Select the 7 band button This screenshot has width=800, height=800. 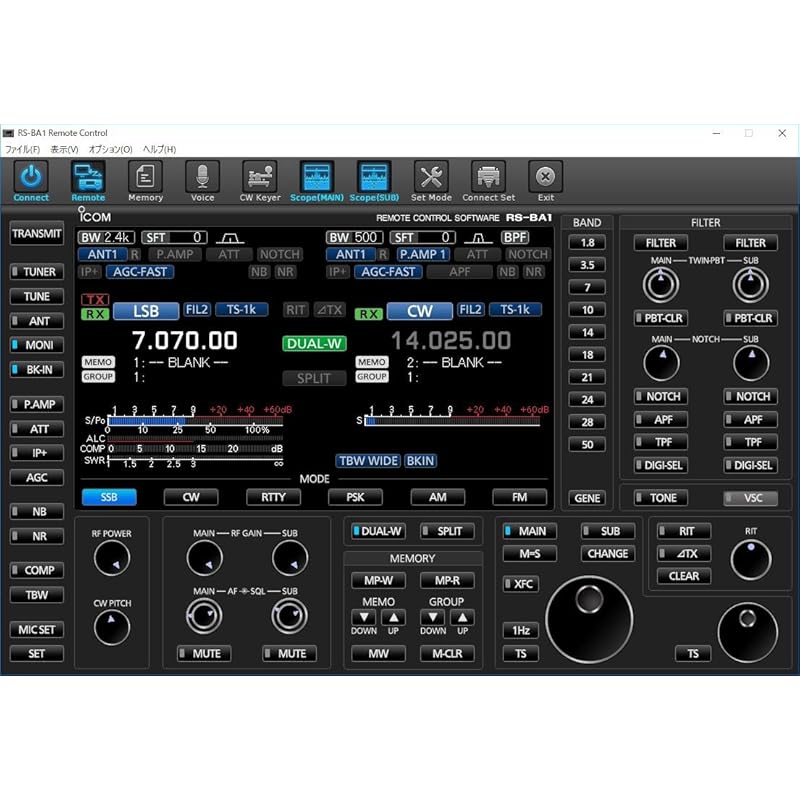(x=587, y=287)
